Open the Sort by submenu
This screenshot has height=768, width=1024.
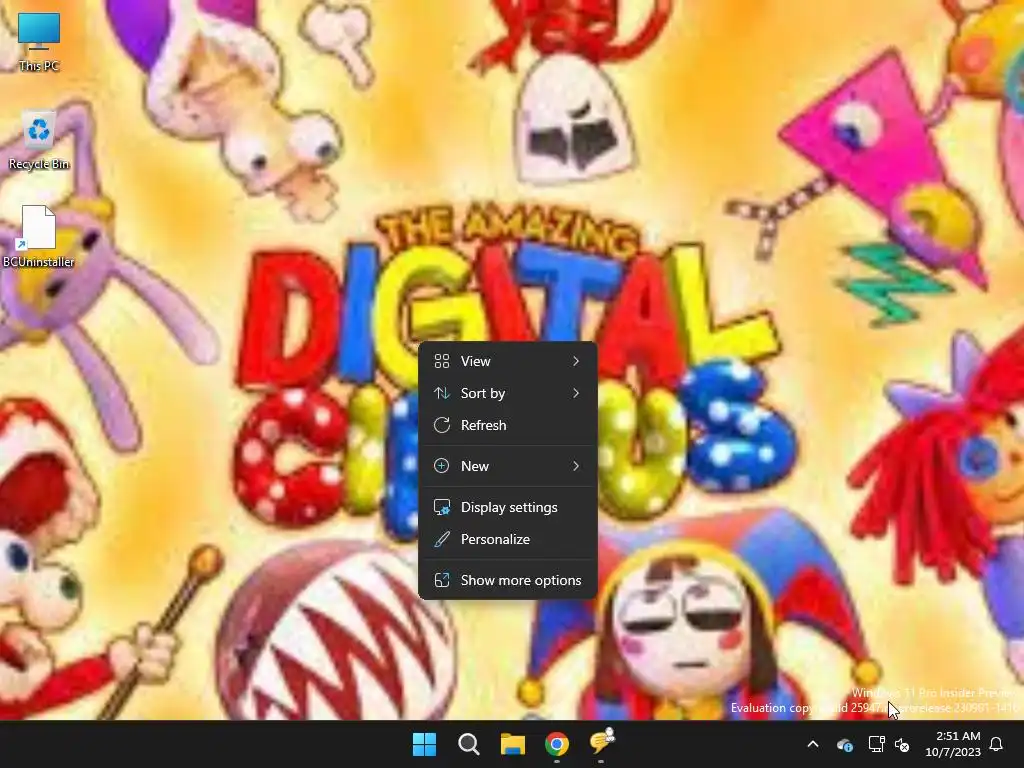pos(507,393)
